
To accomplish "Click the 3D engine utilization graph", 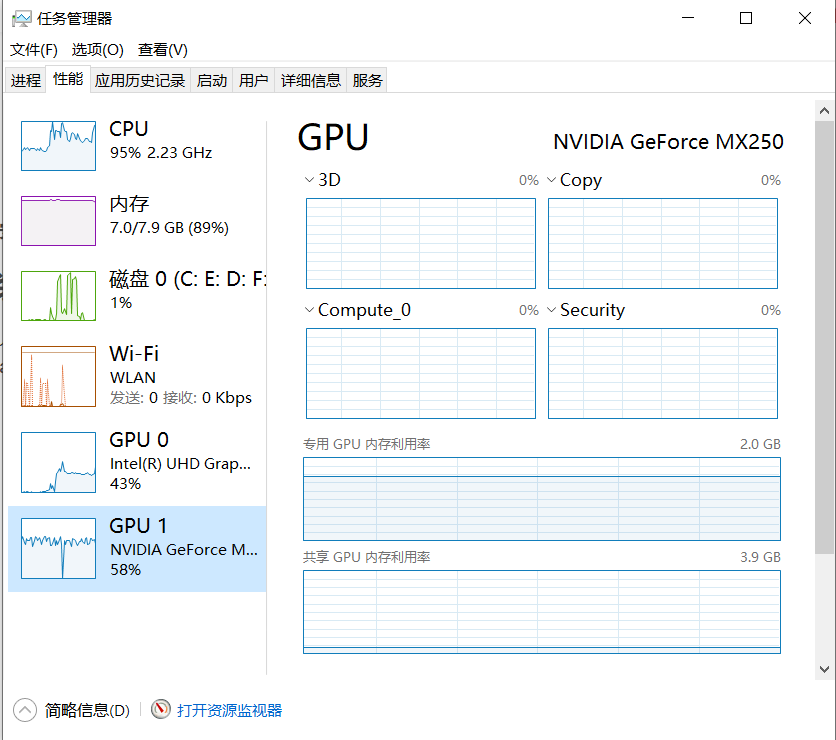I will [x=421, y=244].
